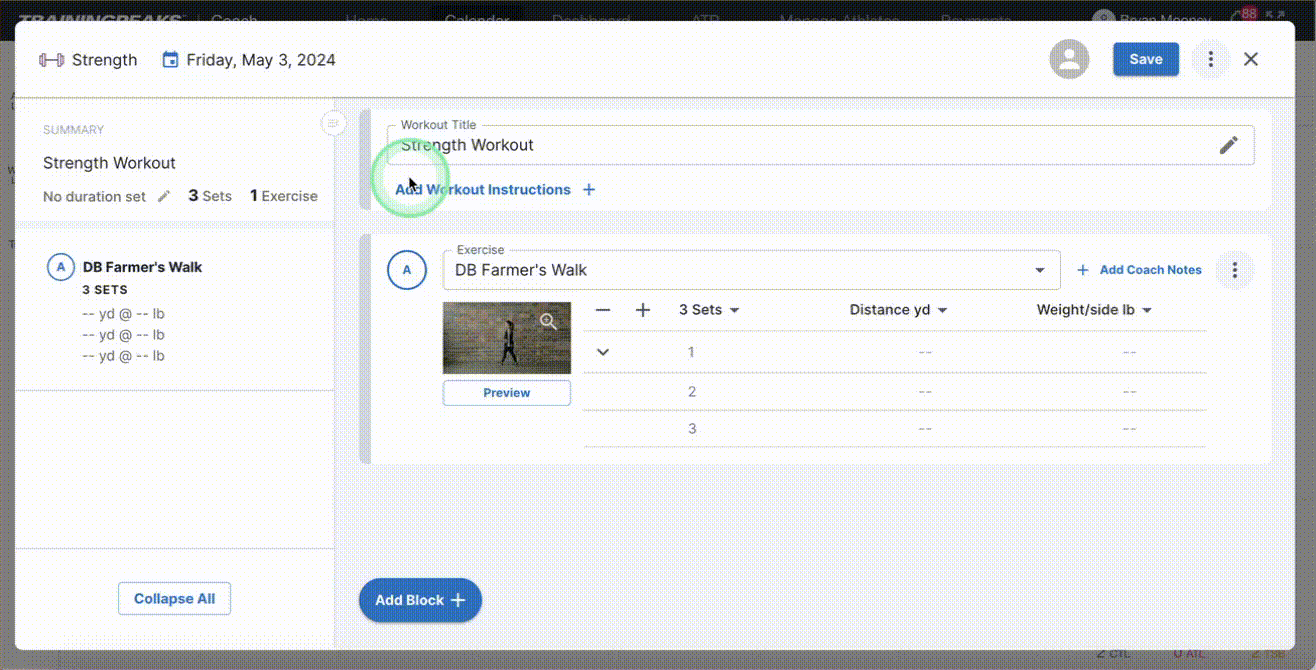Image resolution: width=1316 pixels, height=670 pixels.
Task: Click the pencil icon to edit Workout Title
Action: pyautogui.click(x=1229, y=144)
